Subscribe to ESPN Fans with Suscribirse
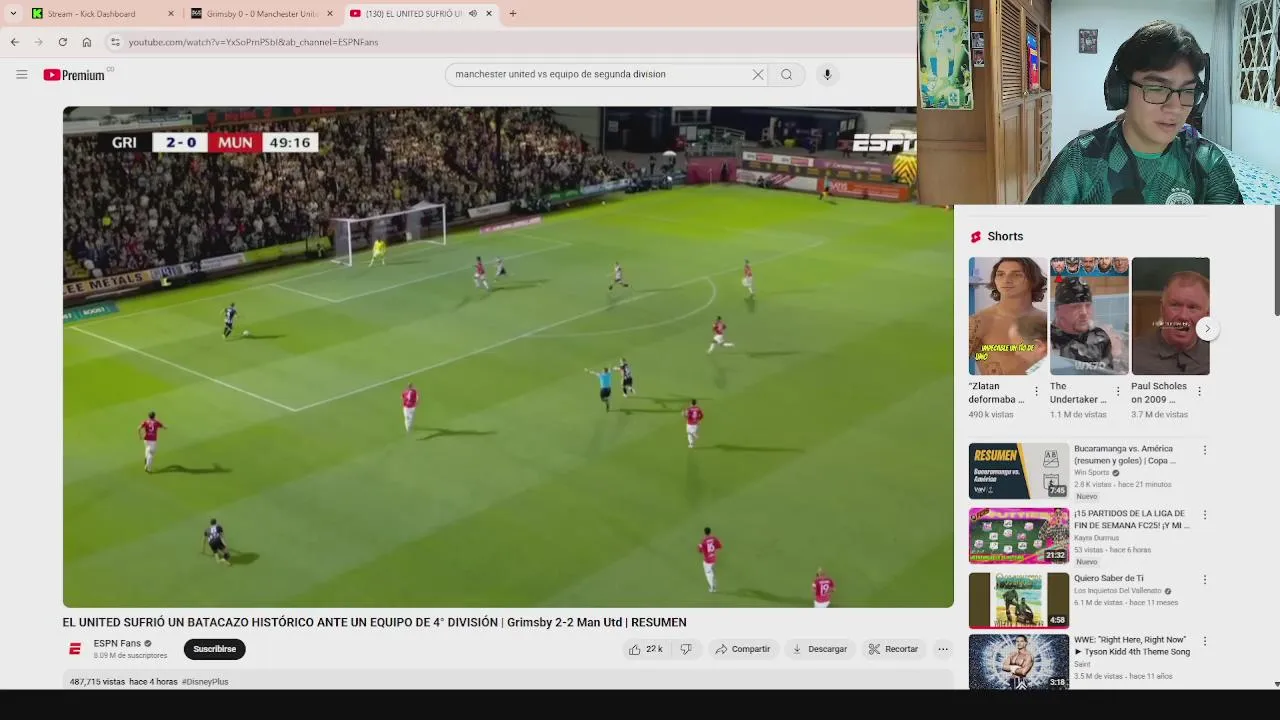This screenshot has width=1280, height=720. pyautogui.click(x=214, y=649)
